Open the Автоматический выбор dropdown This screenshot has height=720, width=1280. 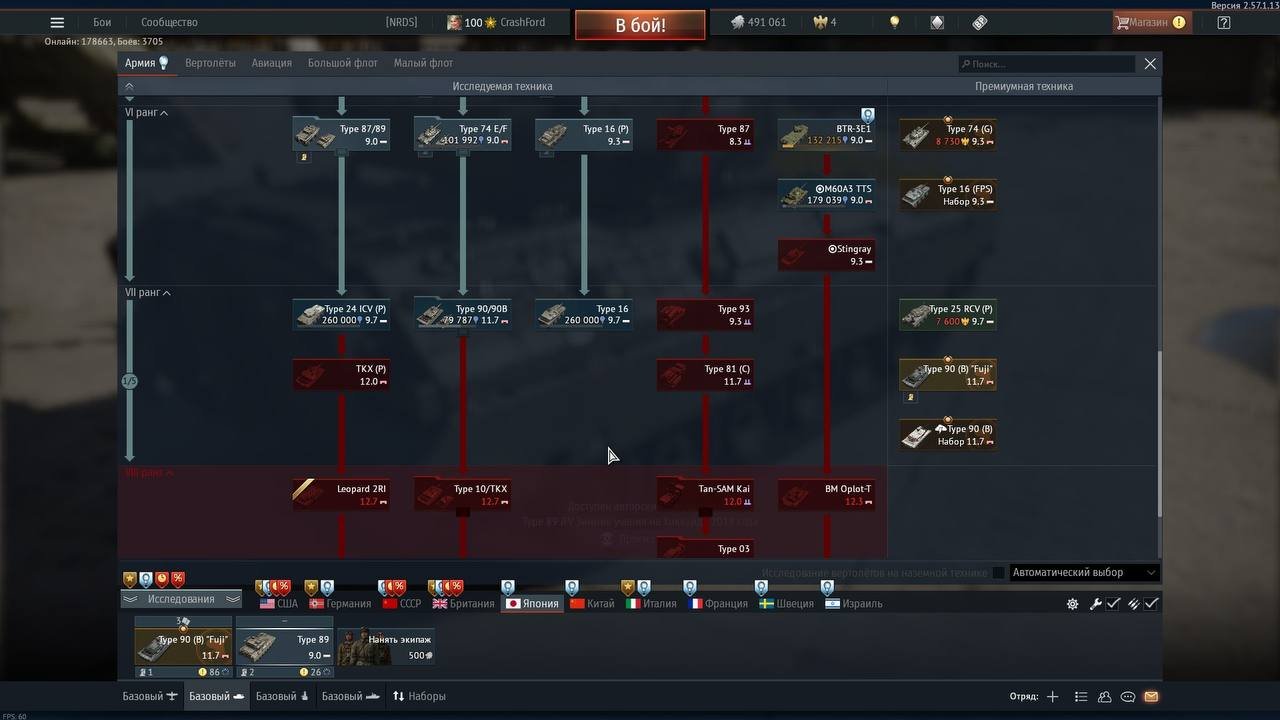click(x=1084, y=573)
